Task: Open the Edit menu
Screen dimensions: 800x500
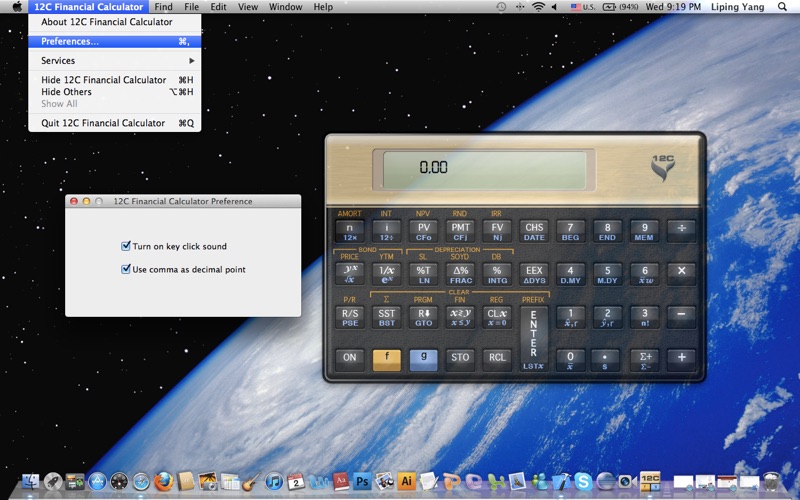Action: point(218,7)
